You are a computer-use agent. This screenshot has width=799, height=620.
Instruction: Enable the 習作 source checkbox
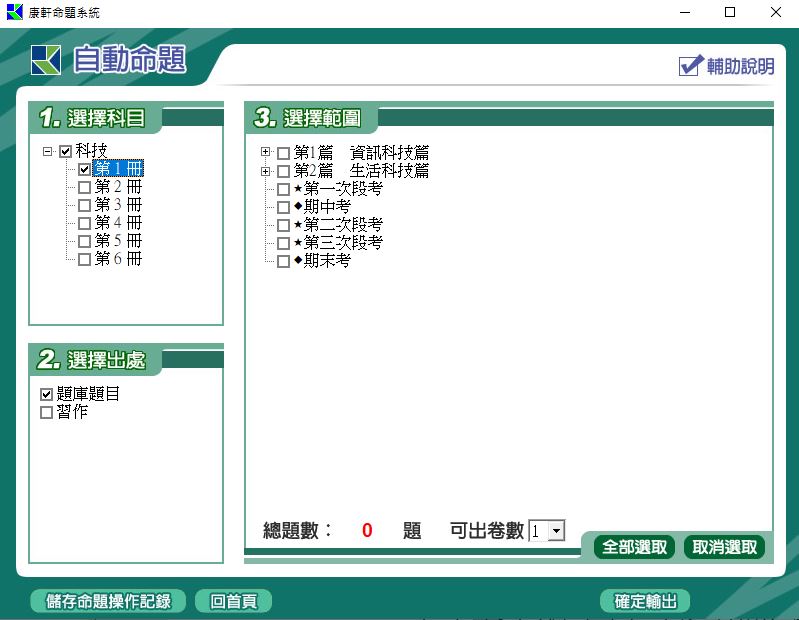[46, 412]
